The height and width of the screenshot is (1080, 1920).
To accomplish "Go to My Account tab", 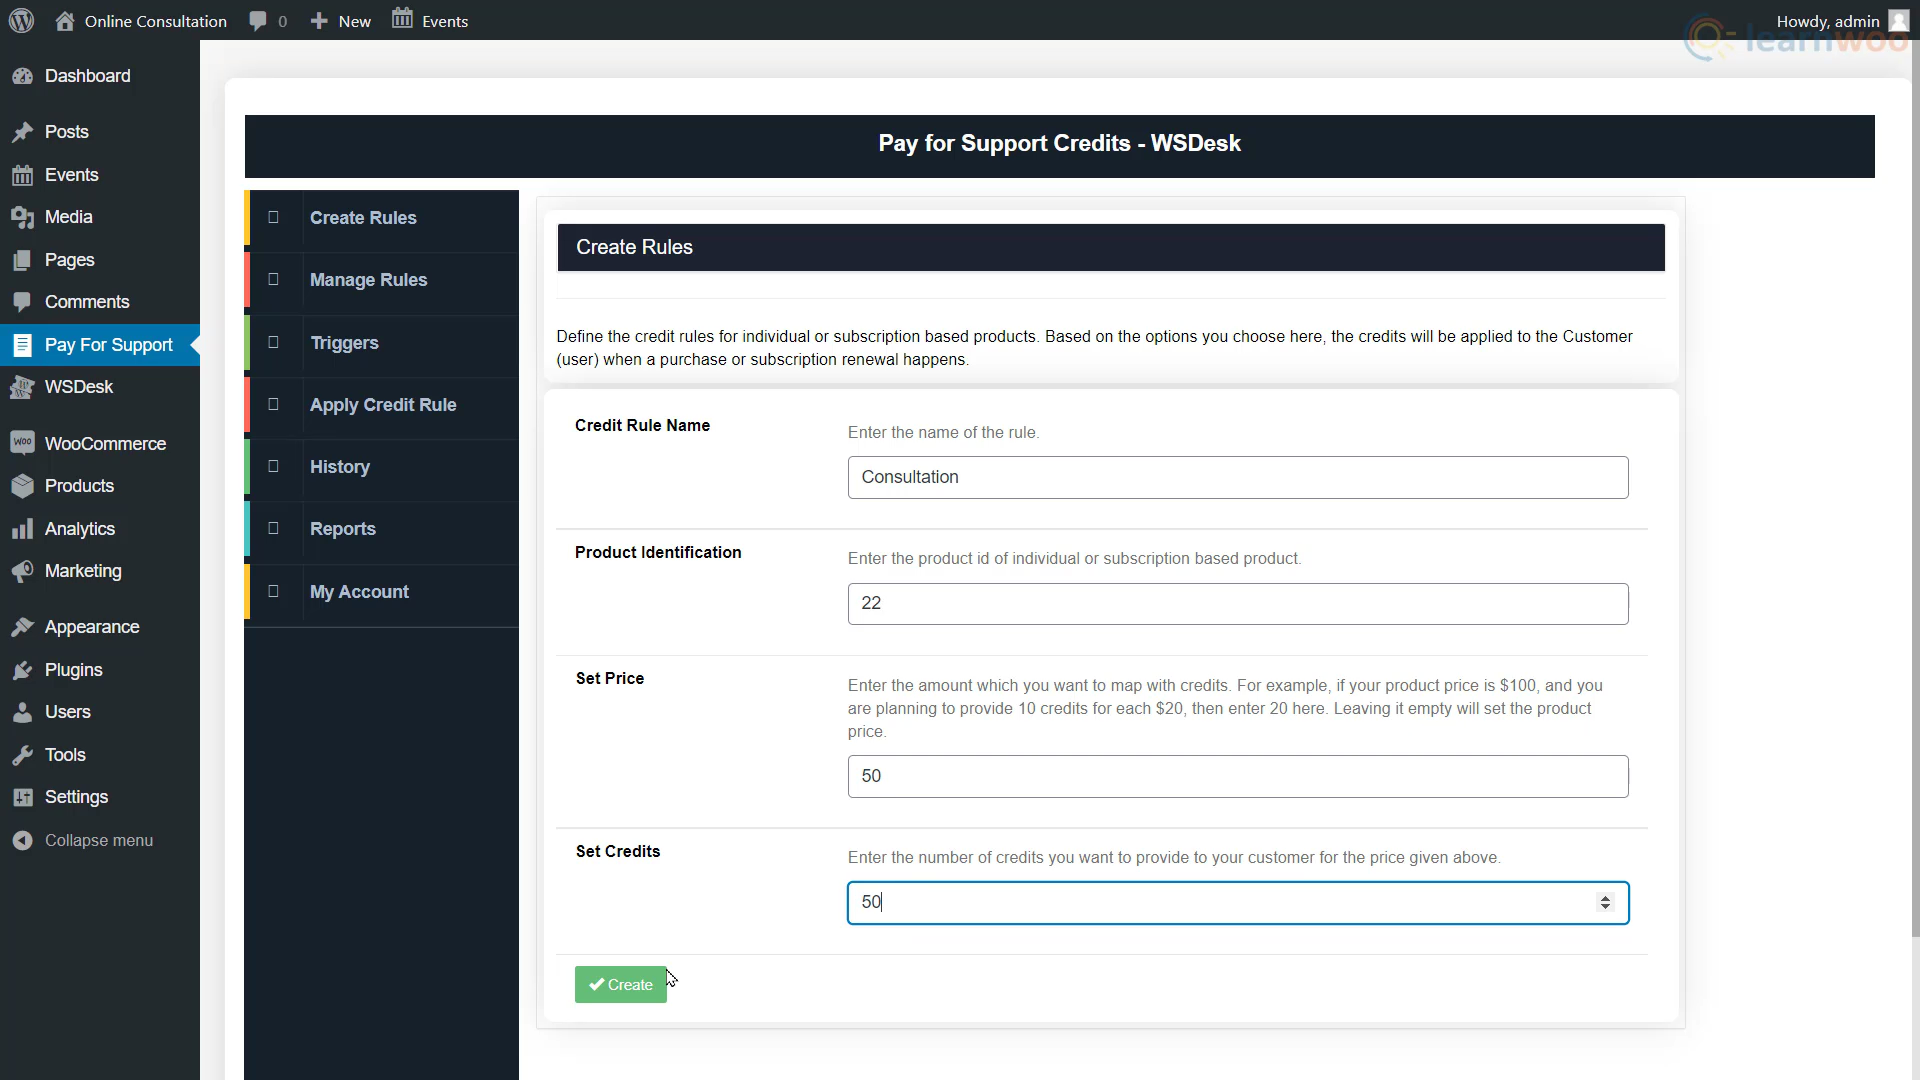I will coord(381,592).
